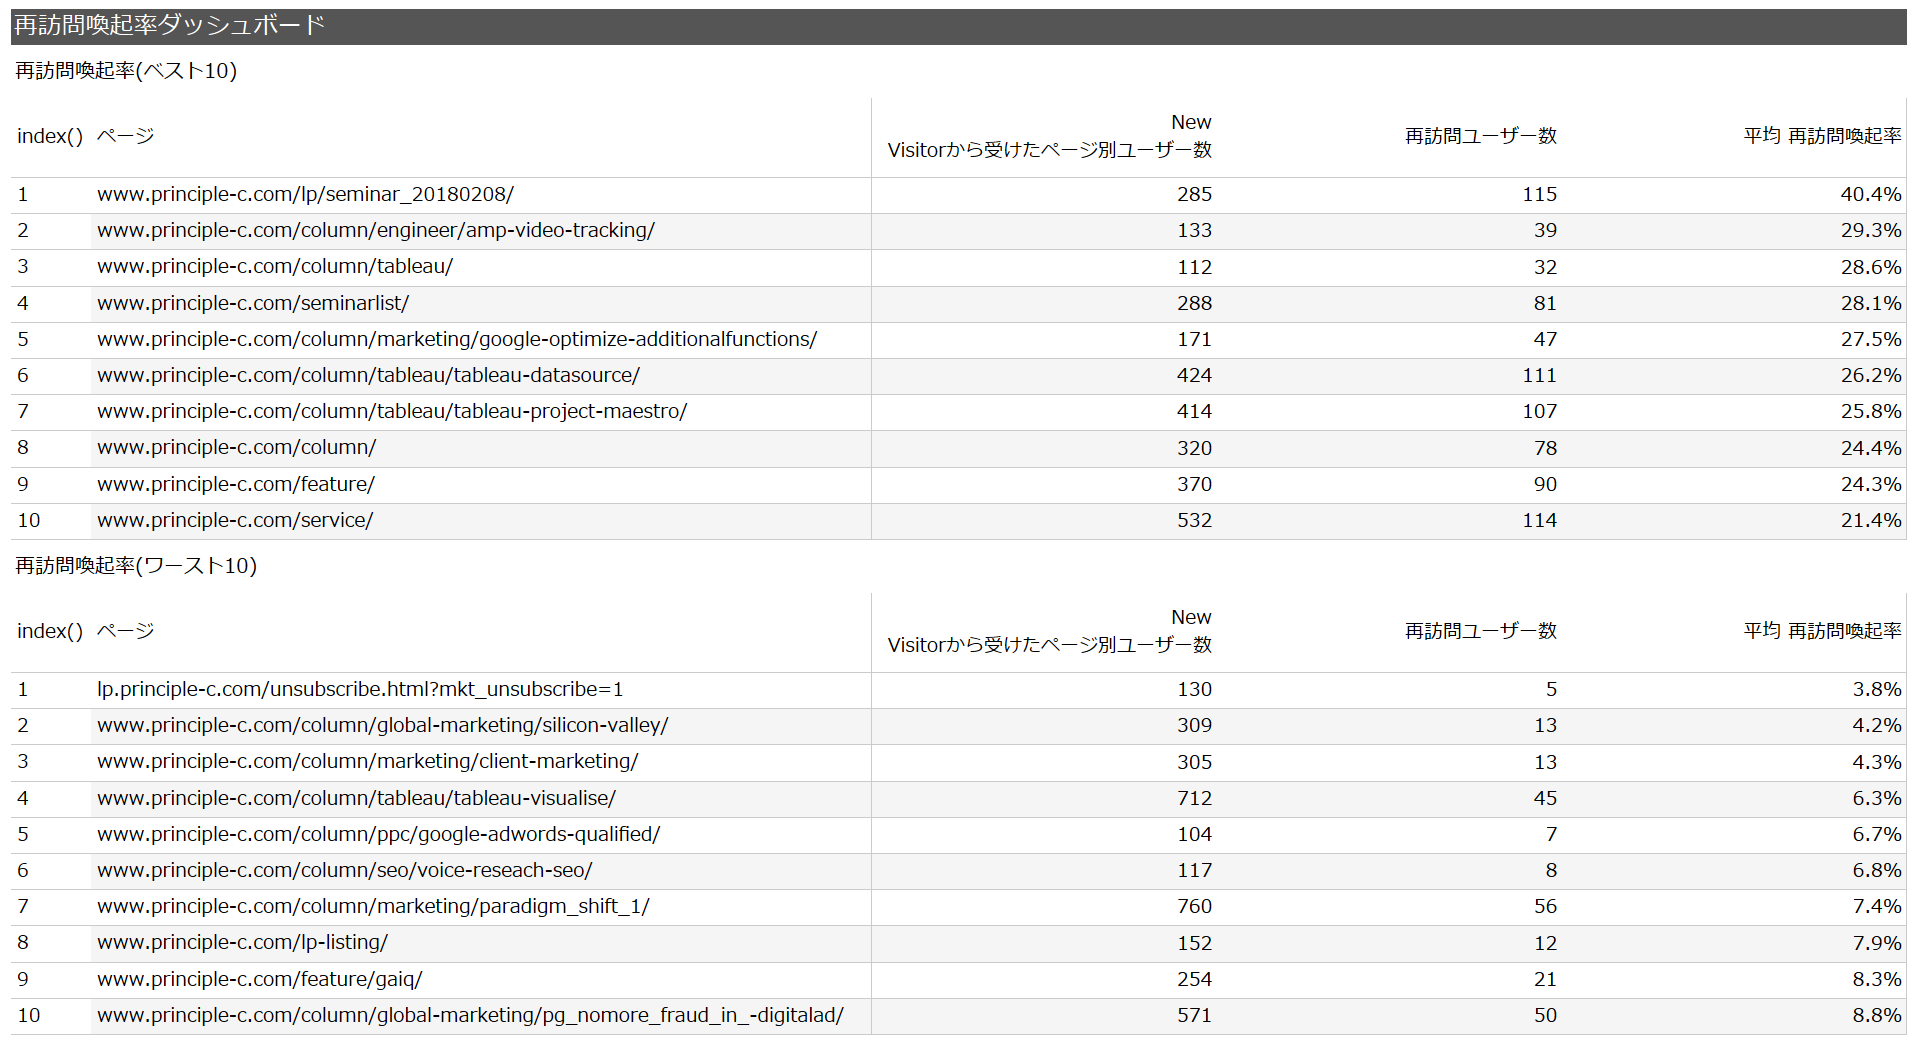
Task: Click the tableau-visualise page URL
Action: [x=356, y=799]
